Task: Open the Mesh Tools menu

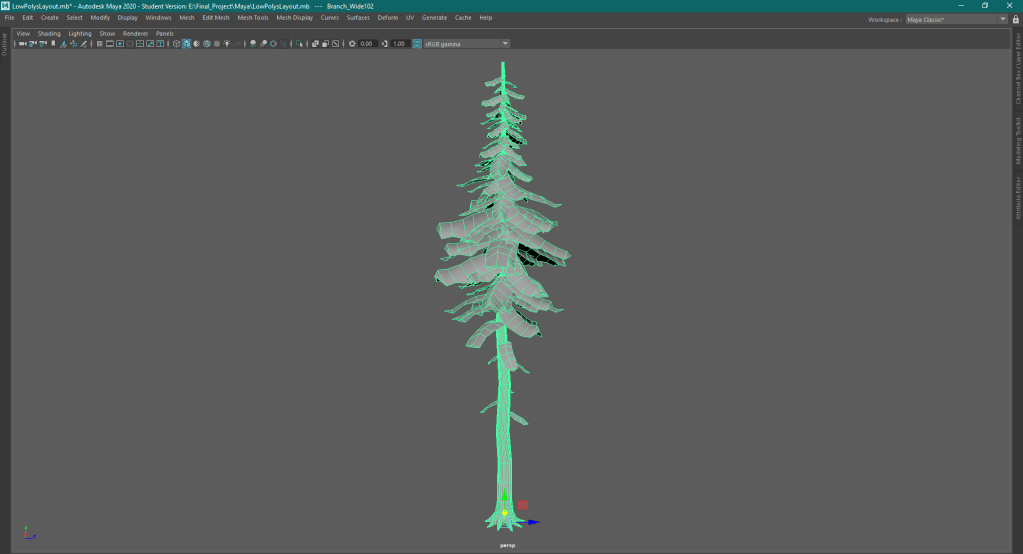Action: point(252,18)
